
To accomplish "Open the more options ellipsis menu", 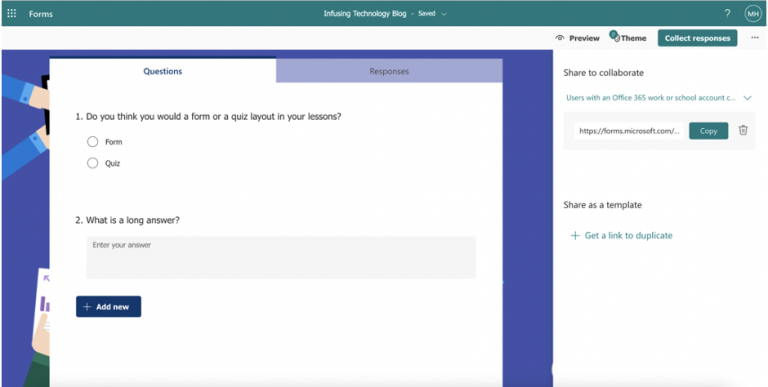I will point(755,38).
